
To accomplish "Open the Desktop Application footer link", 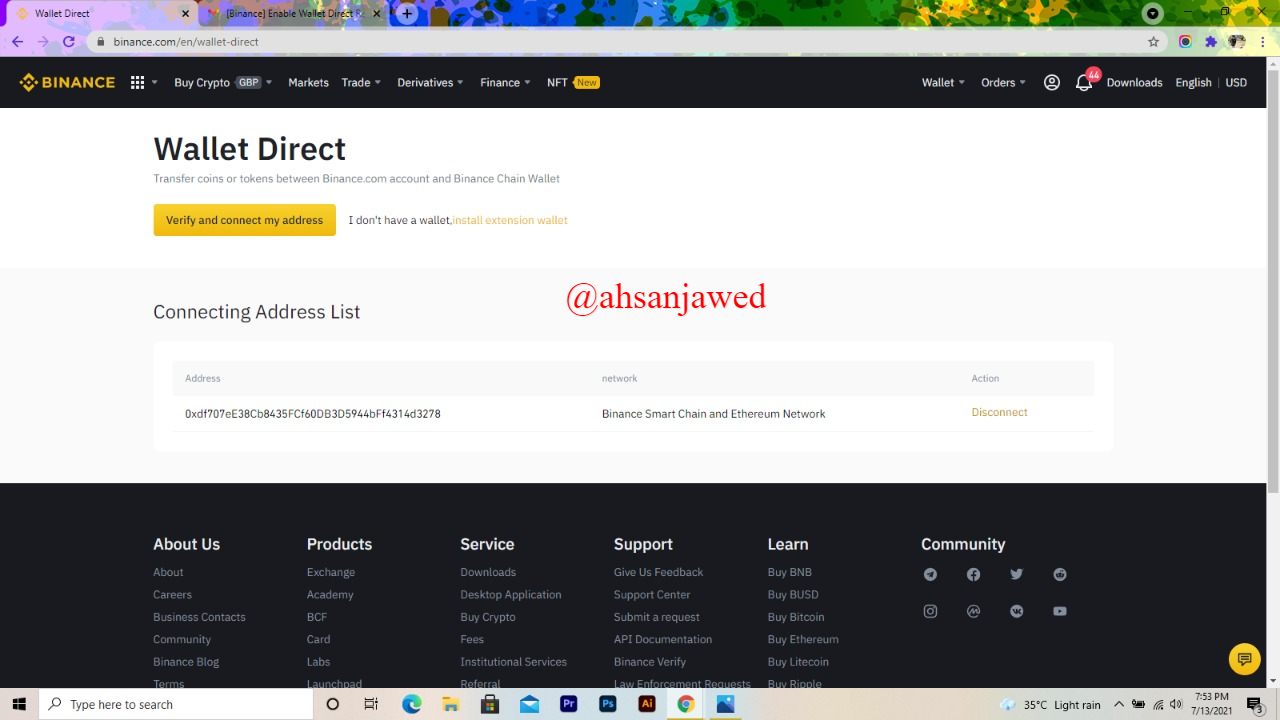I will pos(510,594).
